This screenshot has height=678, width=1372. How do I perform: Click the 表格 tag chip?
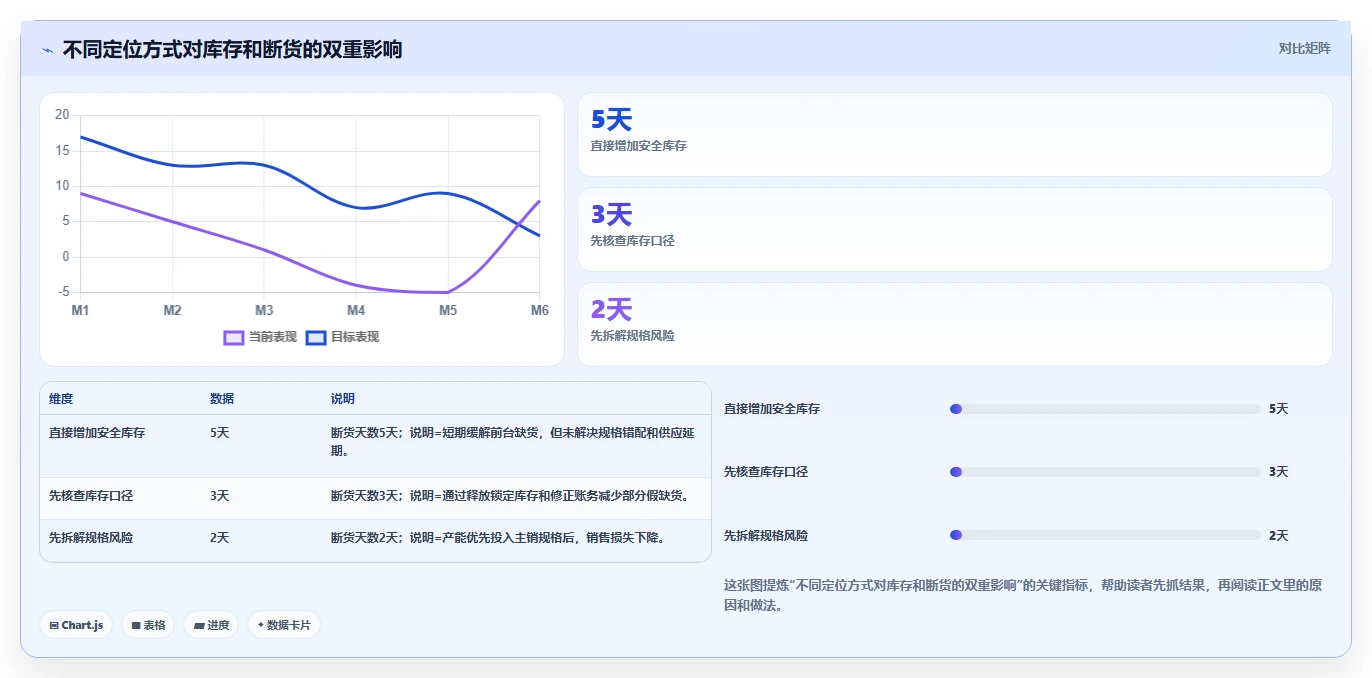(148, 625)
